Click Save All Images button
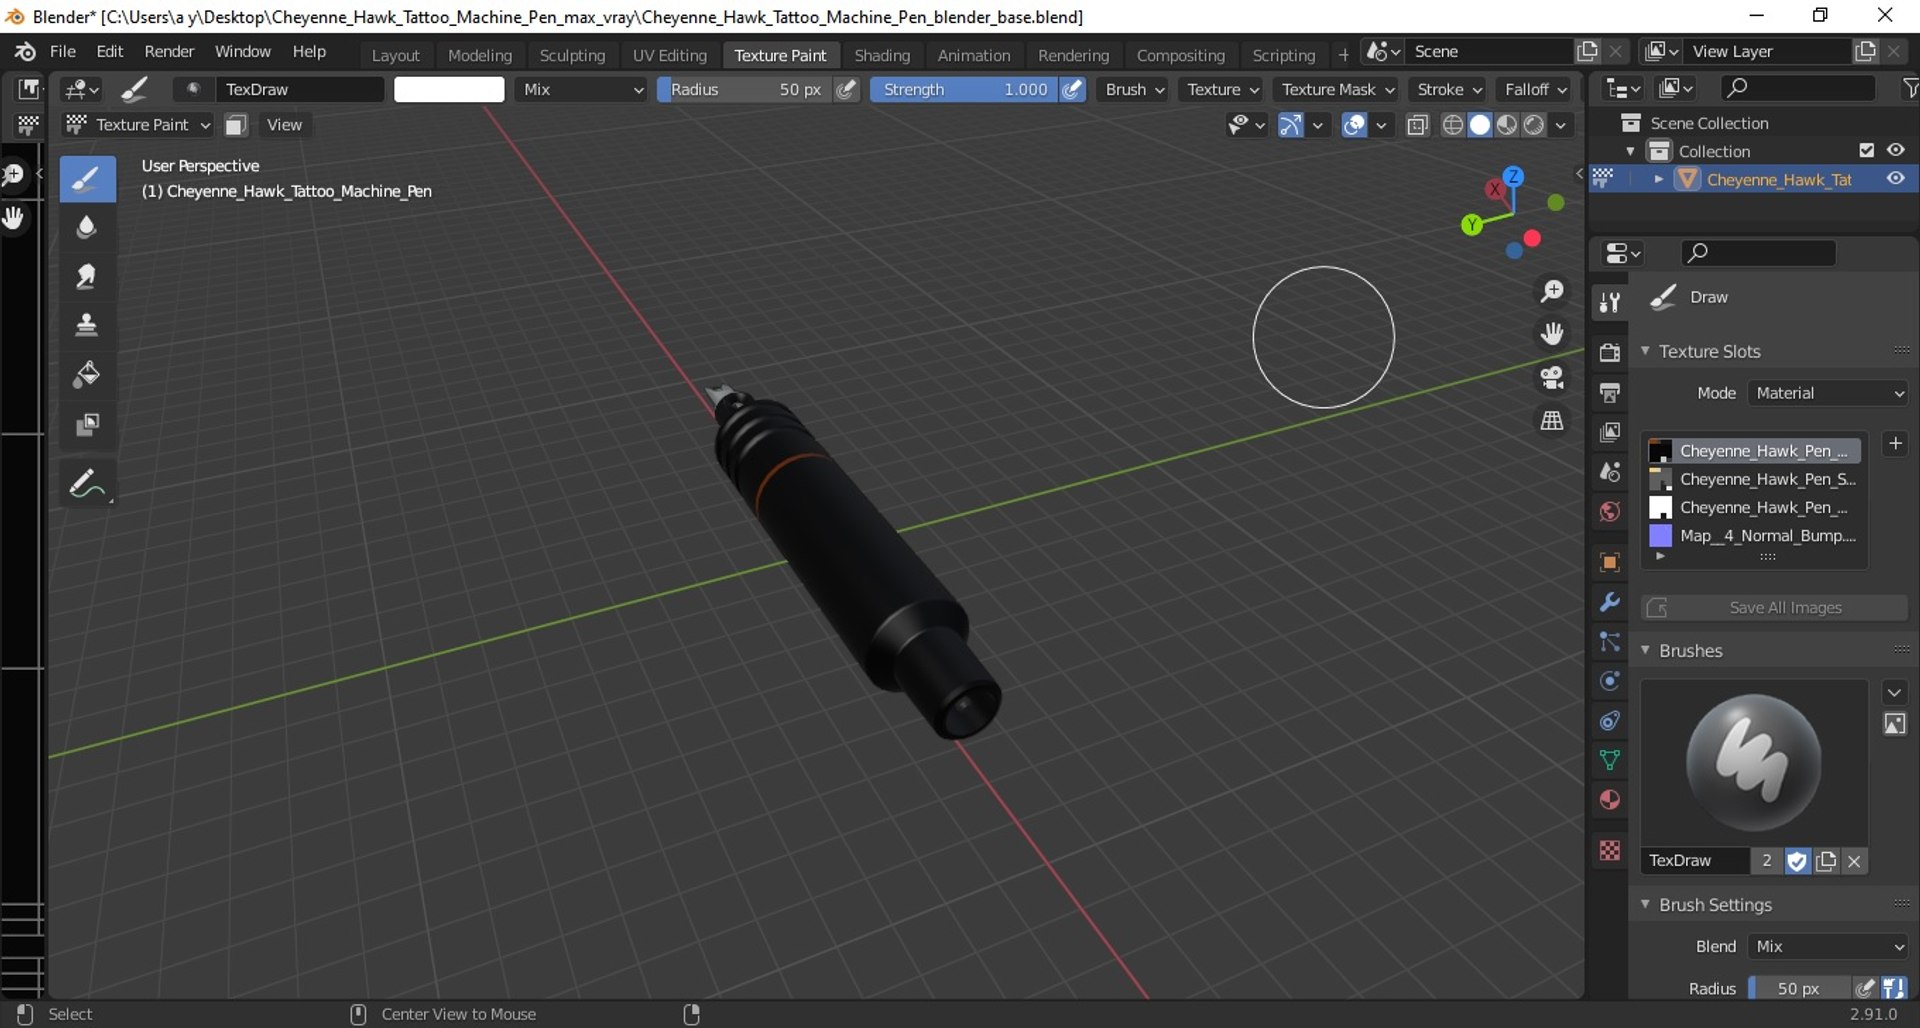 1774,607
